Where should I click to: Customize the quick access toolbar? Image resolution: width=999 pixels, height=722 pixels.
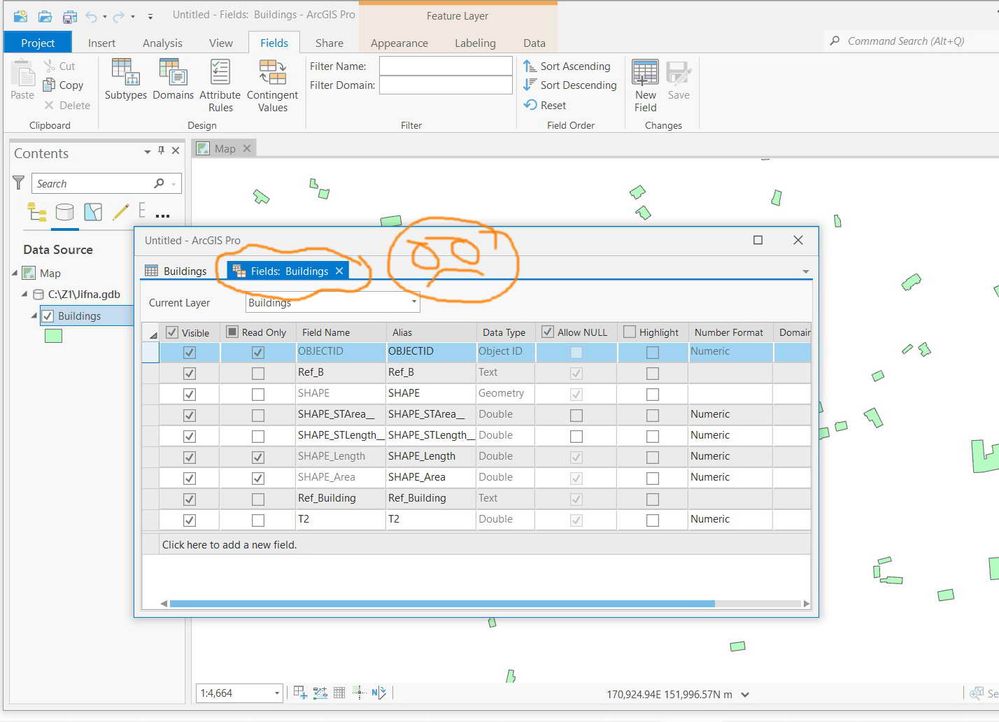click(150, 16)
